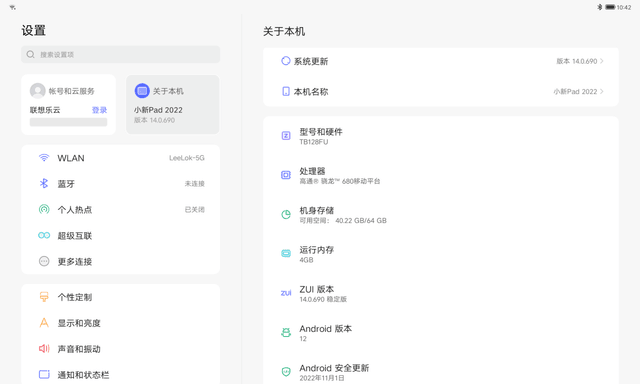
Task: Tap the account avatar icon
Action: [x=38, y=91]
